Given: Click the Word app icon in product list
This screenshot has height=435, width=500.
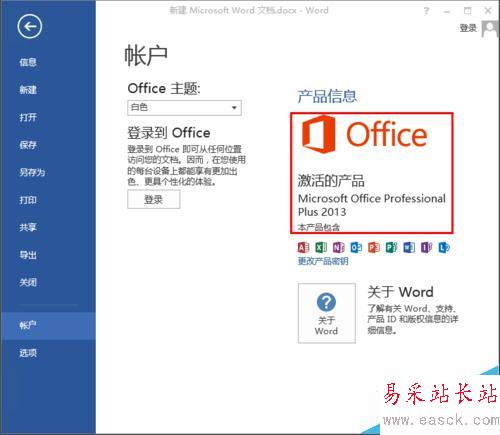Looking at the screenshot, I should [409, 247].
